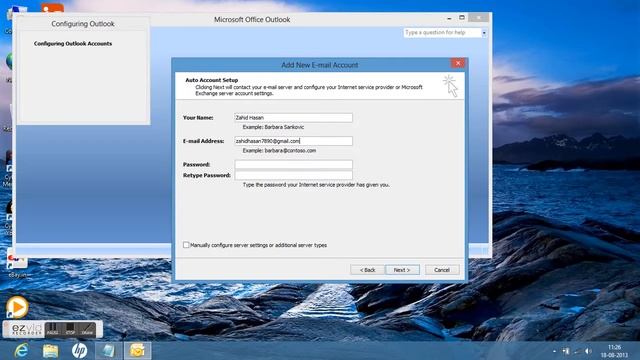Image resolution: width=640 pixels, height=360 pixels.
Task: Click the taskbar icon left of Outlook
Action: [109, 351]
